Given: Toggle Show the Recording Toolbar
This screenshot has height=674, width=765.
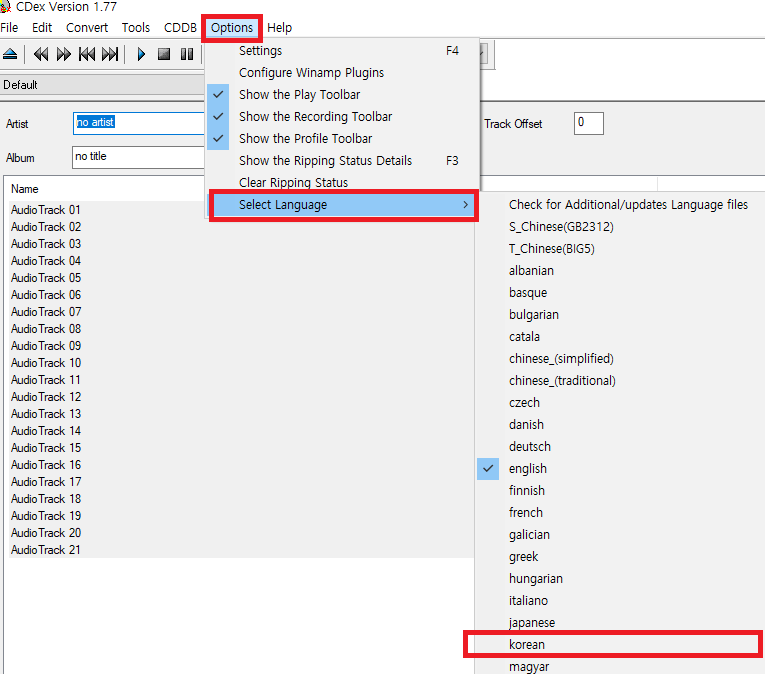Looking at the screenshot, I should pyautogui.click(x=342, y=117).
